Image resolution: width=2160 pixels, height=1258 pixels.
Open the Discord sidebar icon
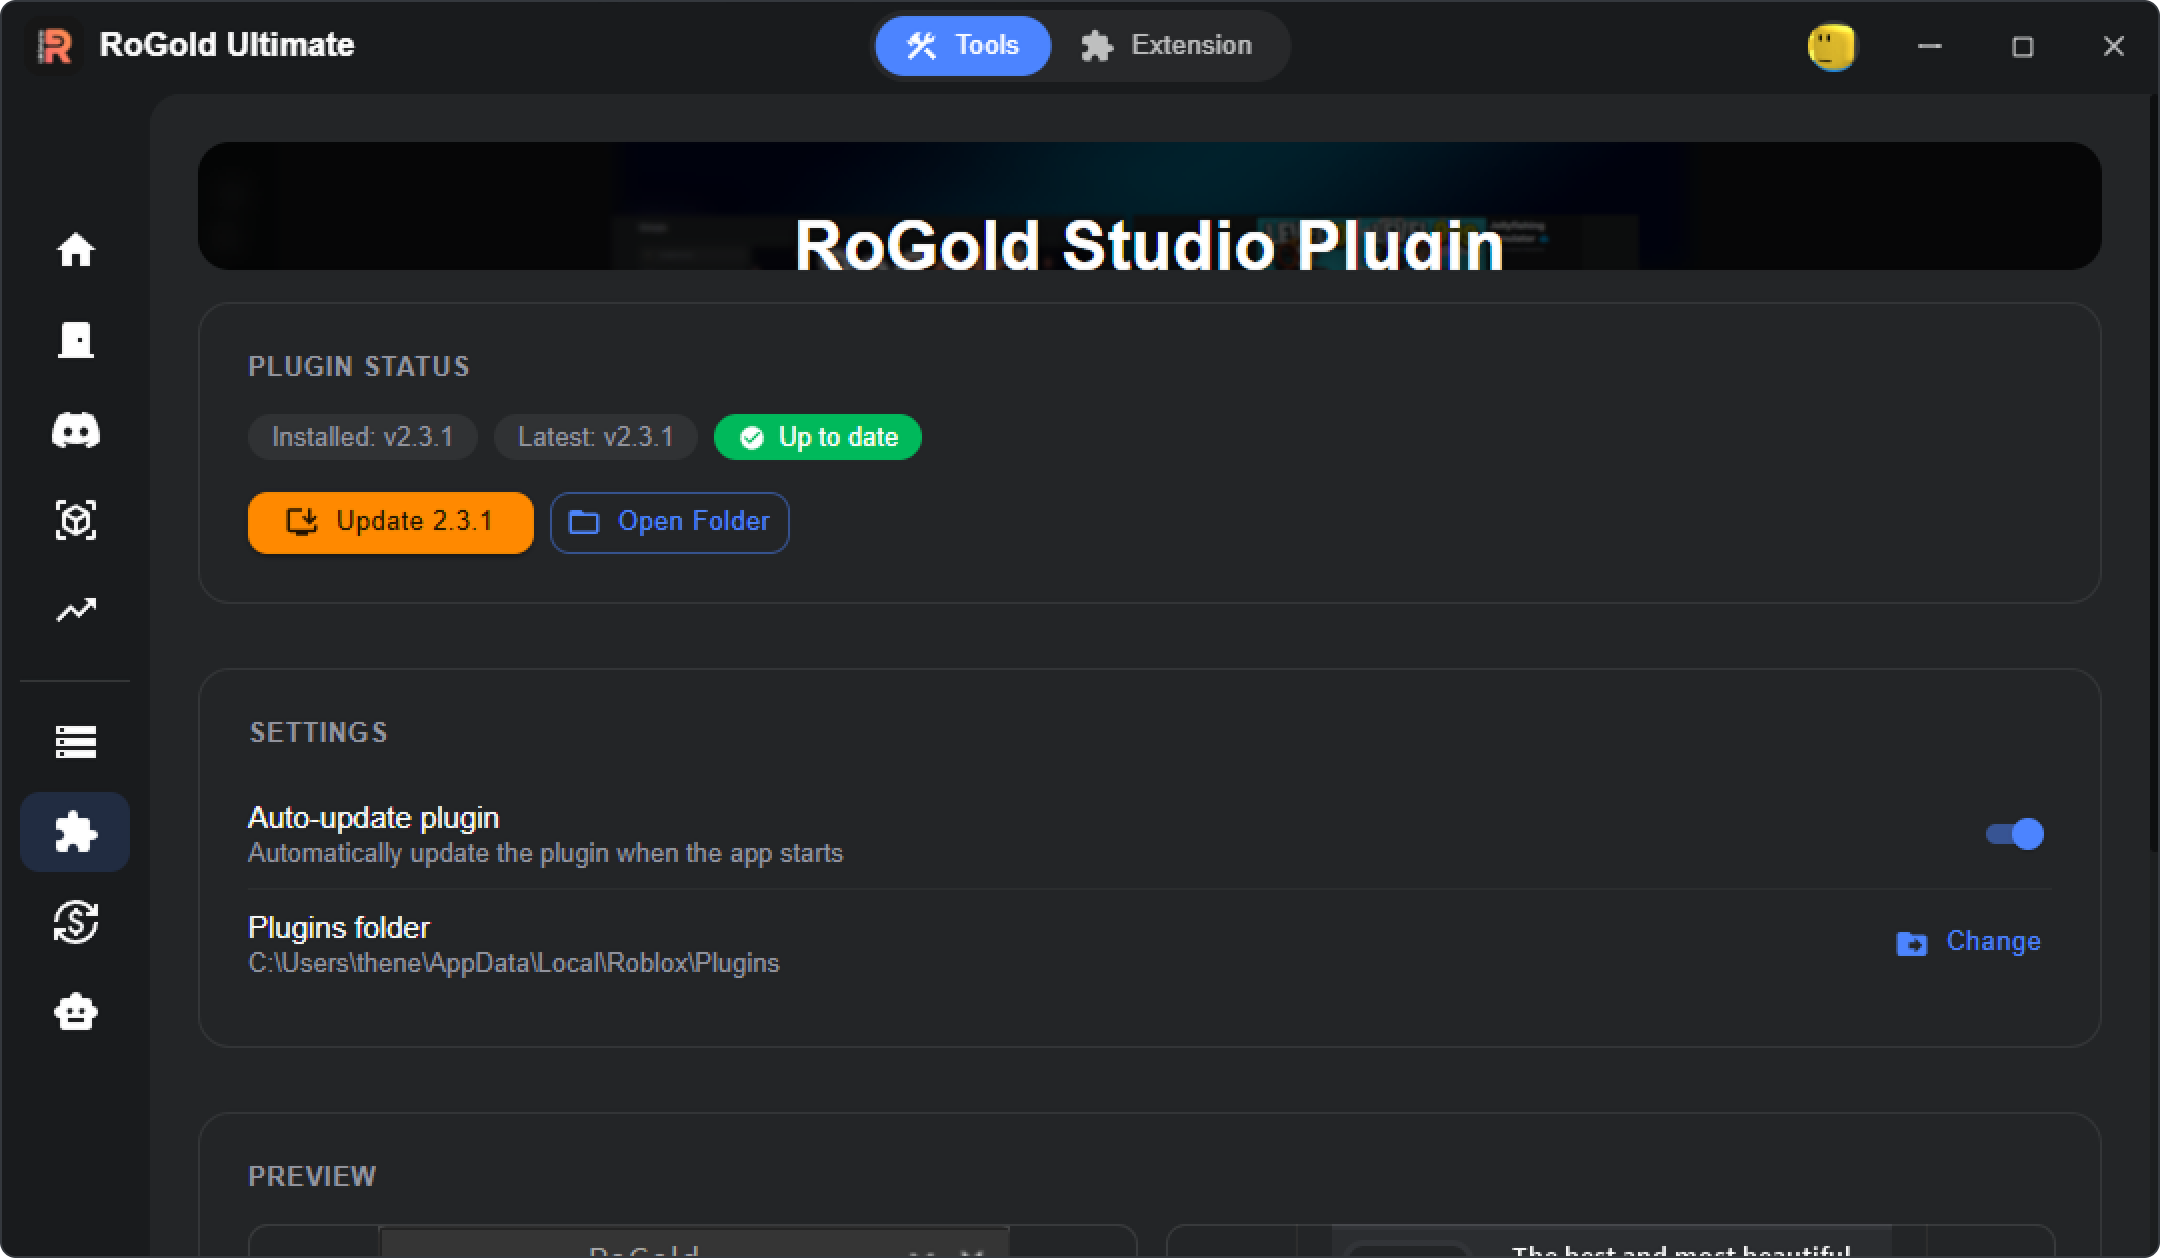76,430
